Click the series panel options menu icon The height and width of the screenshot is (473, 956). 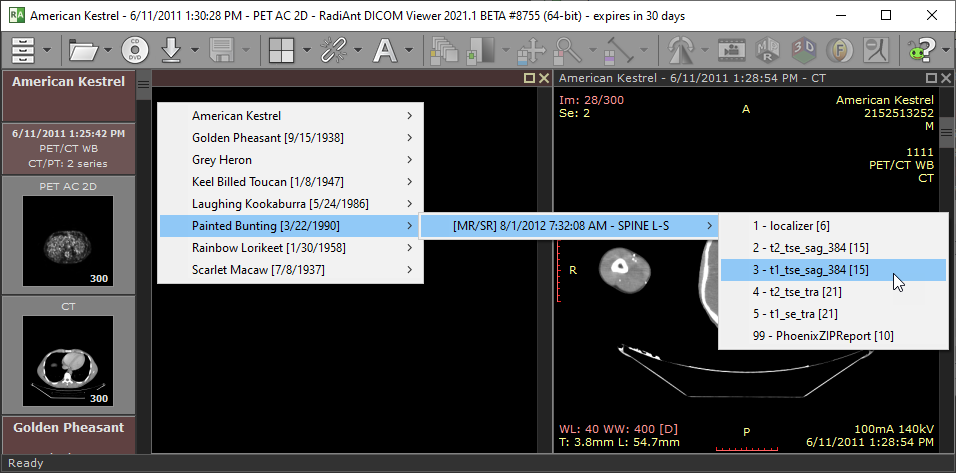(x=143, y=84)
